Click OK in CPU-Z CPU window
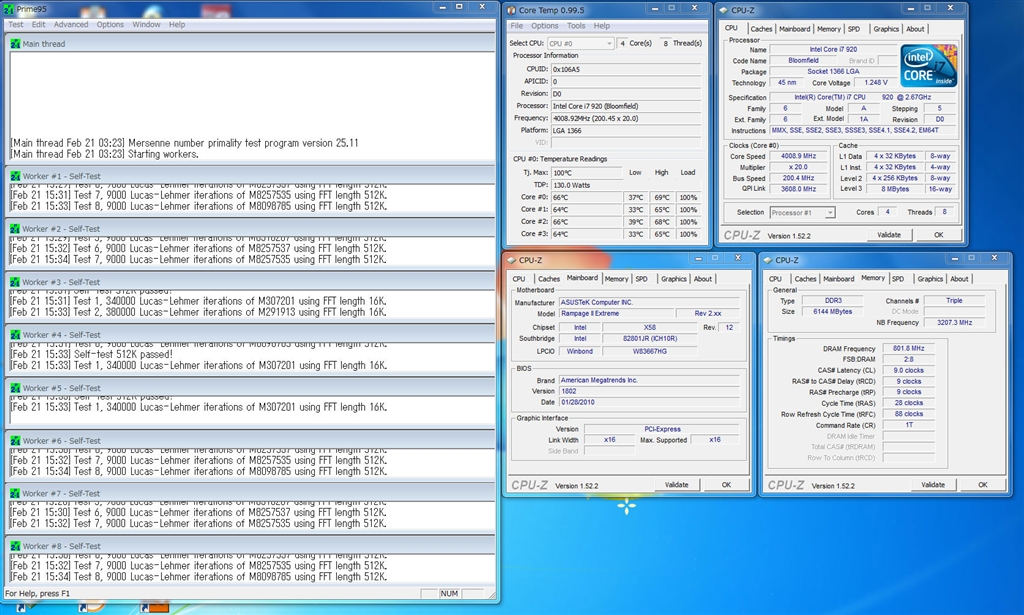Screen dimensions: 1024x615 pyautogui.click(x=938, y=235)
